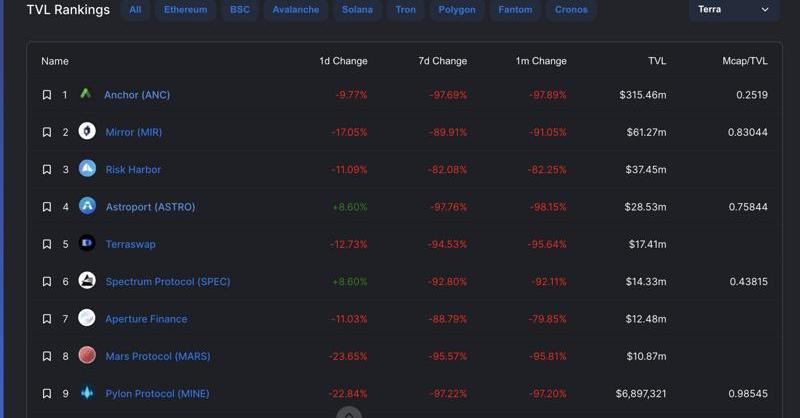The height and width of the screenshot is (418, 800).
Task: Click the Pylon Protocol logo icon
Action: coord(87,393)
